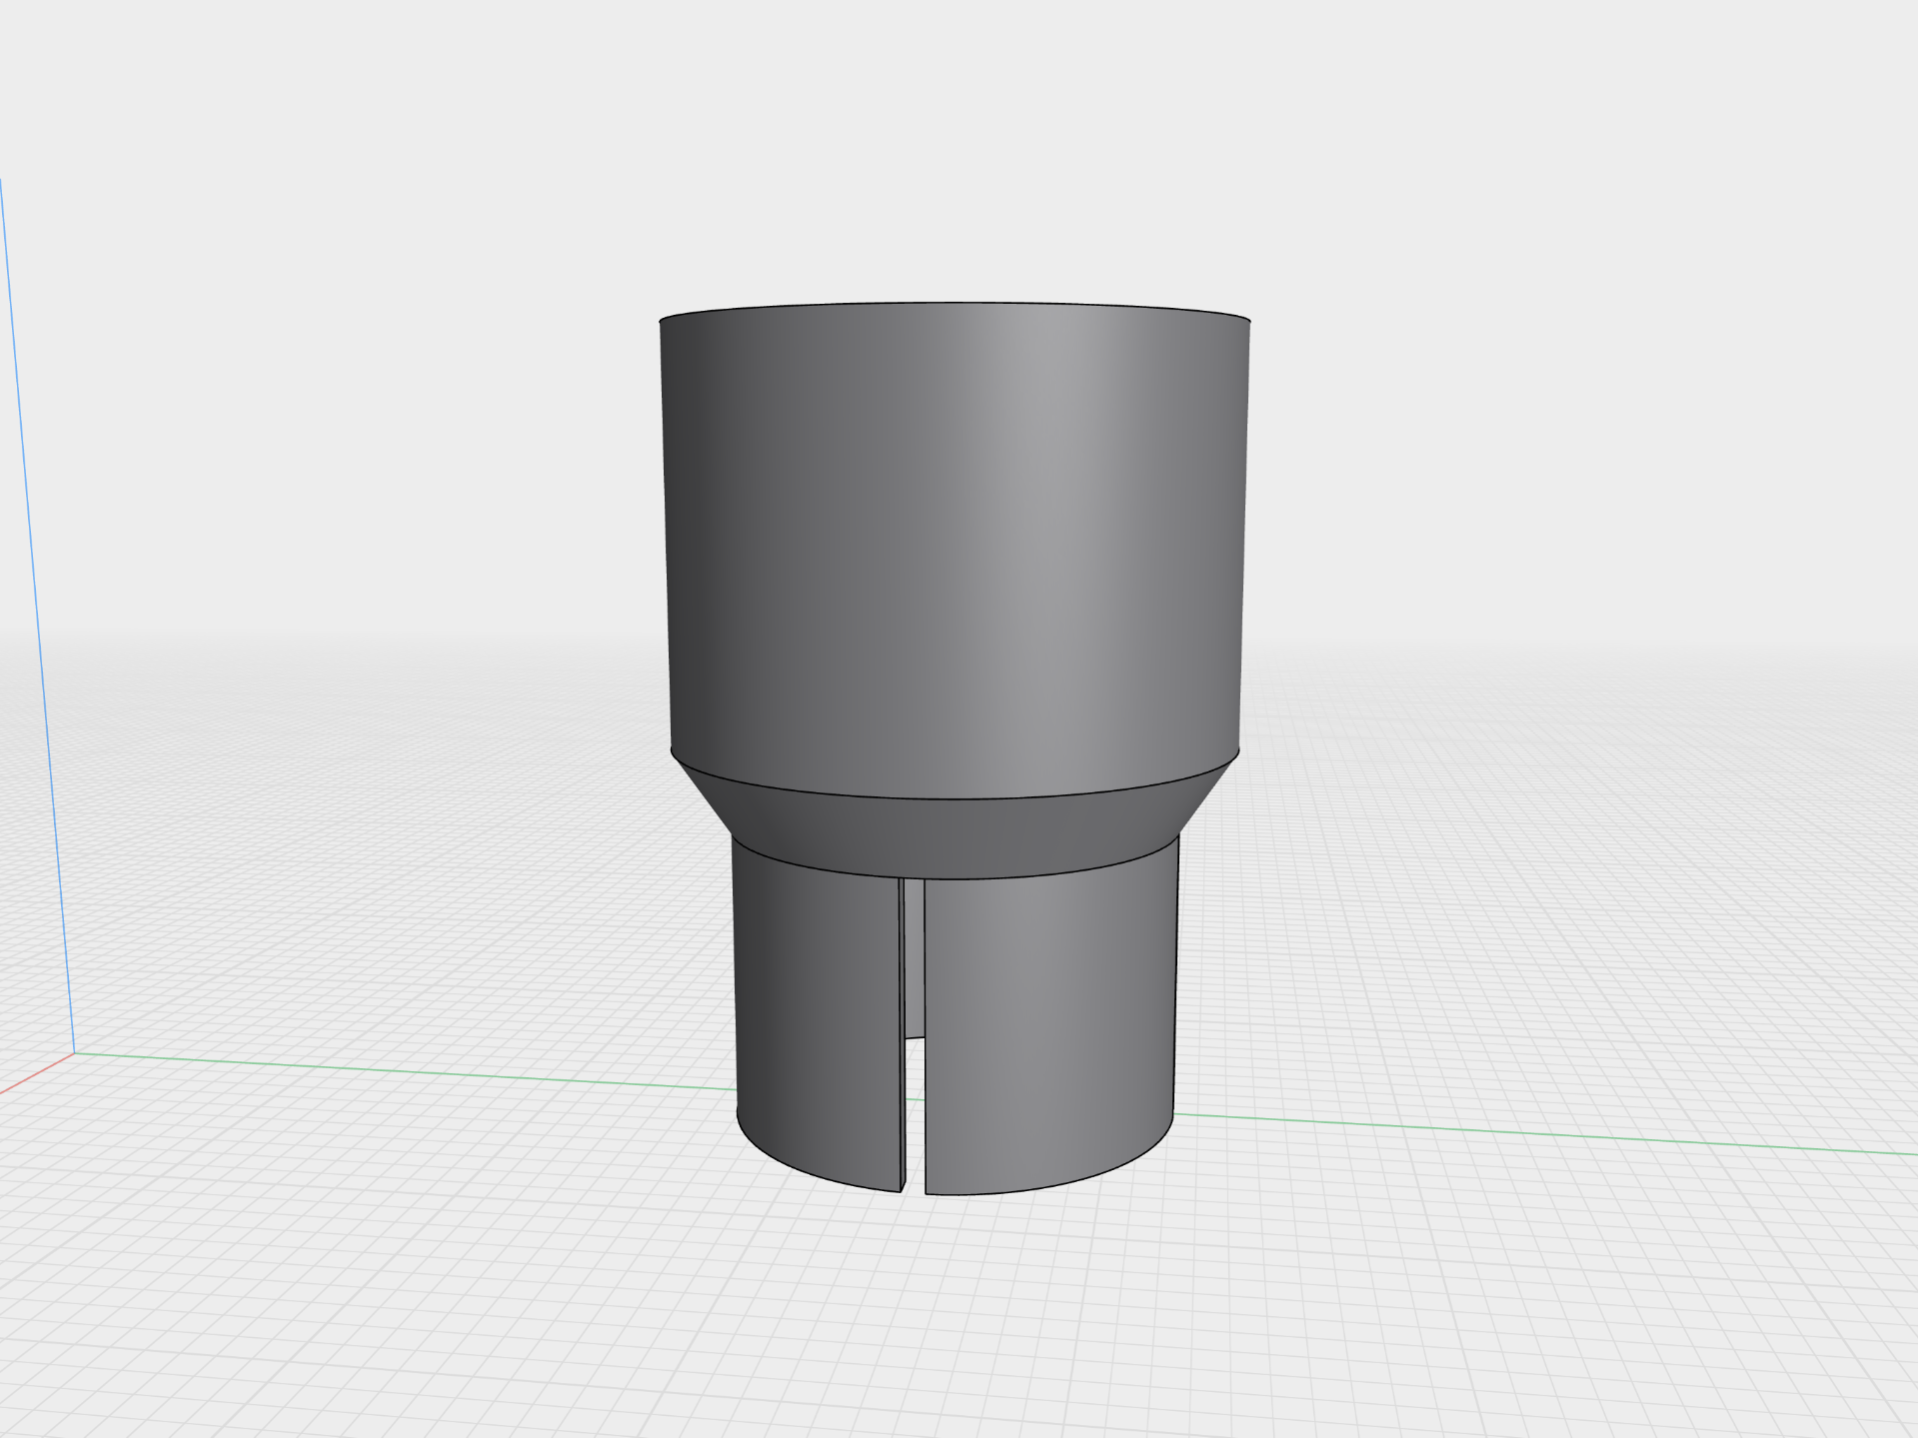
Task: Select the large upper cylinder surface
Action: point(955,550)
